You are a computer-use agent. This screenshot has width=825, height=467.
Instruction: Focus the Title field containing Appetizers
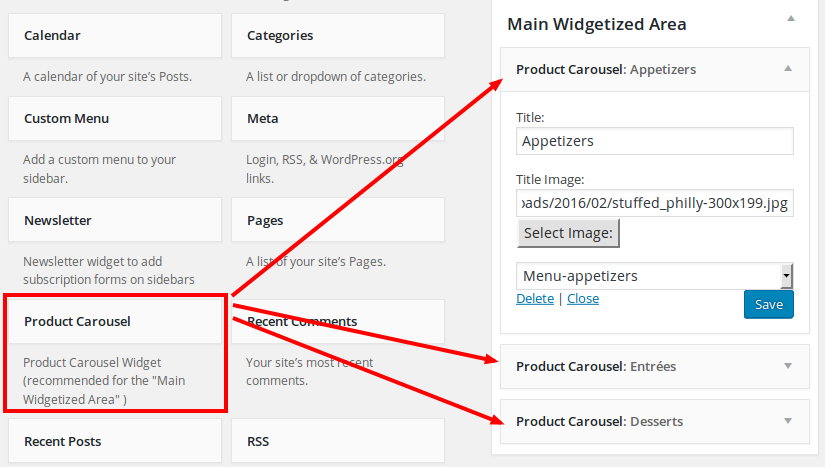(654, 141)
